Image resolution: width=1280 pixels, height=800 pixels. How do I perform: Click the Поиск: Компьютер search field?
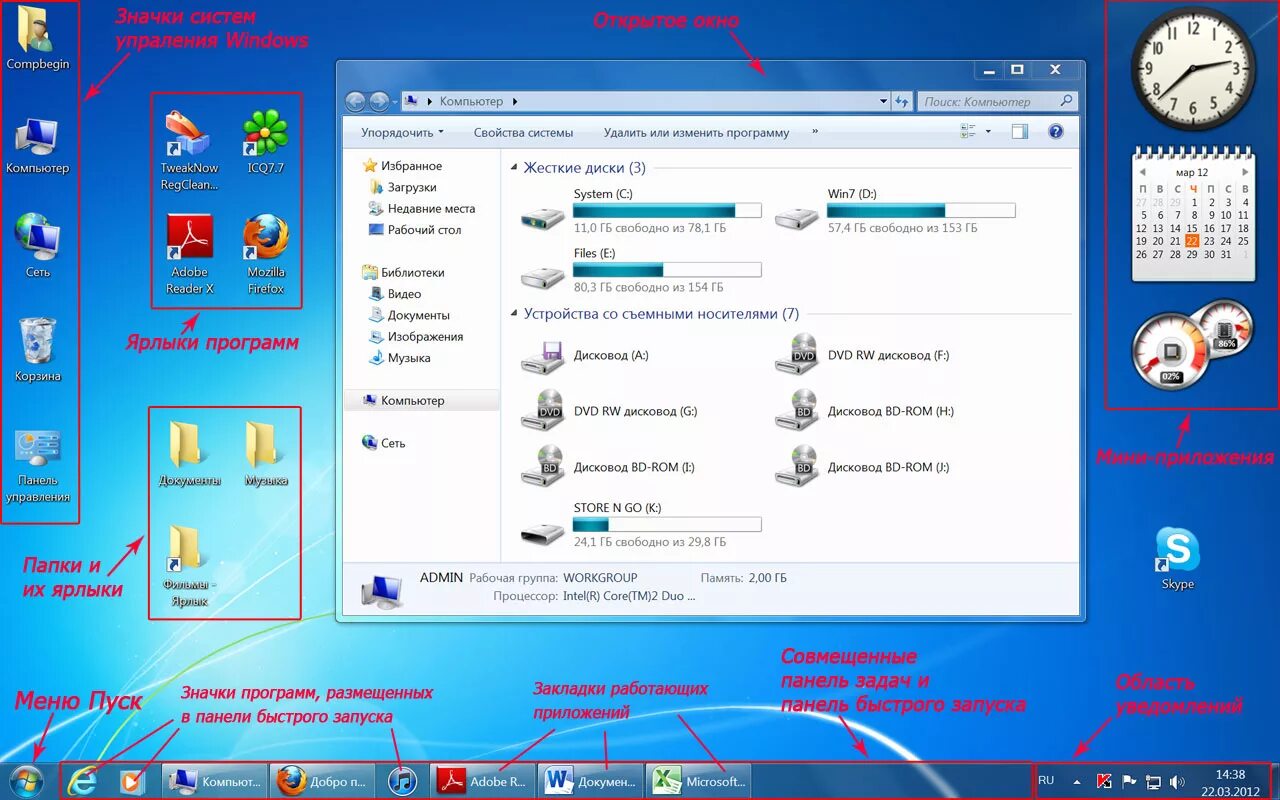[x=996, y=101]
